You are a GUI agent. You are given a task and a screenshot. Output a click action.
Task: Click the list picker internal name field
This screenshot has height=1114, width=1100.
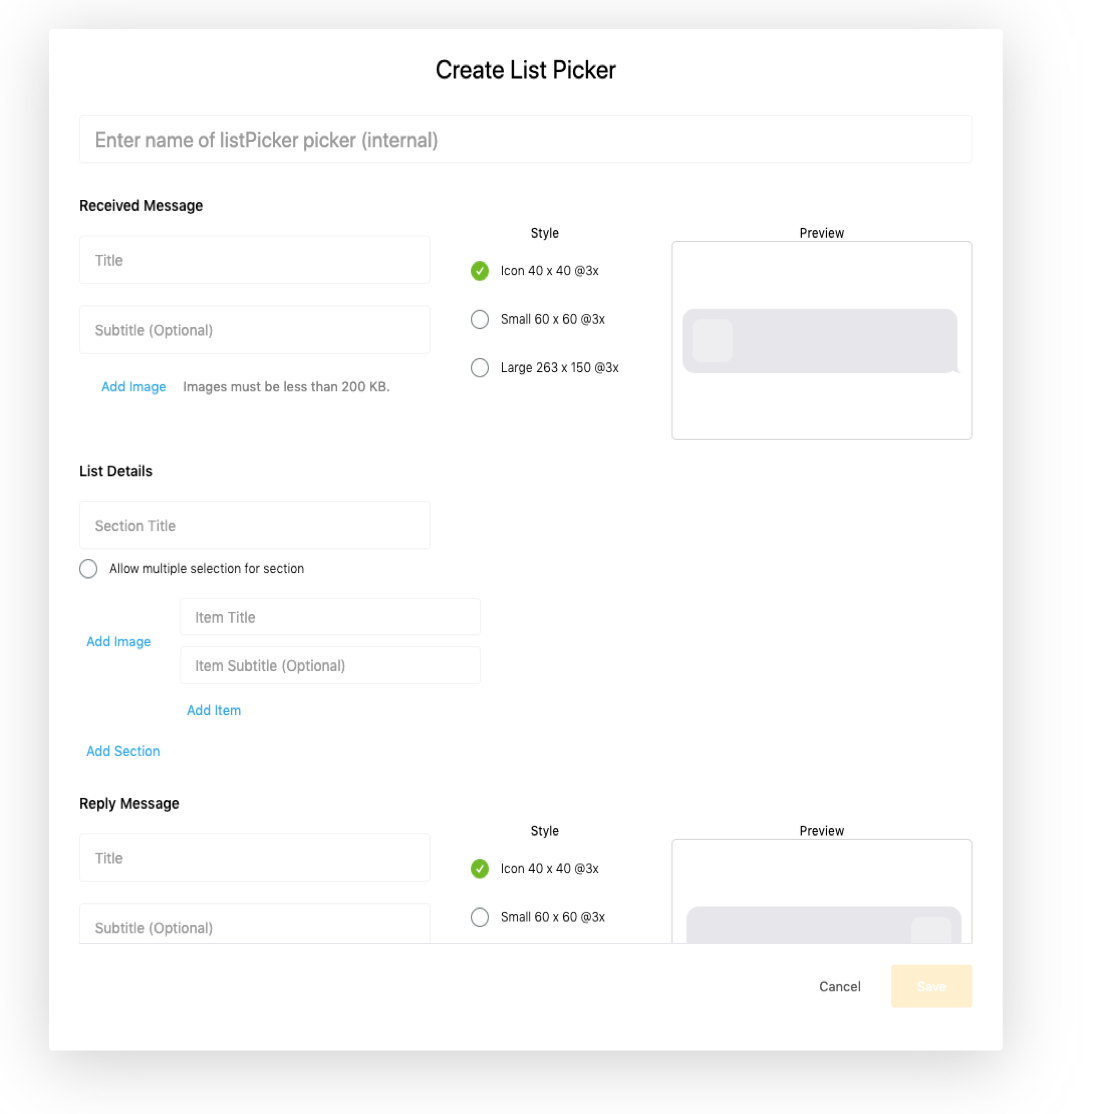point(525,139)
